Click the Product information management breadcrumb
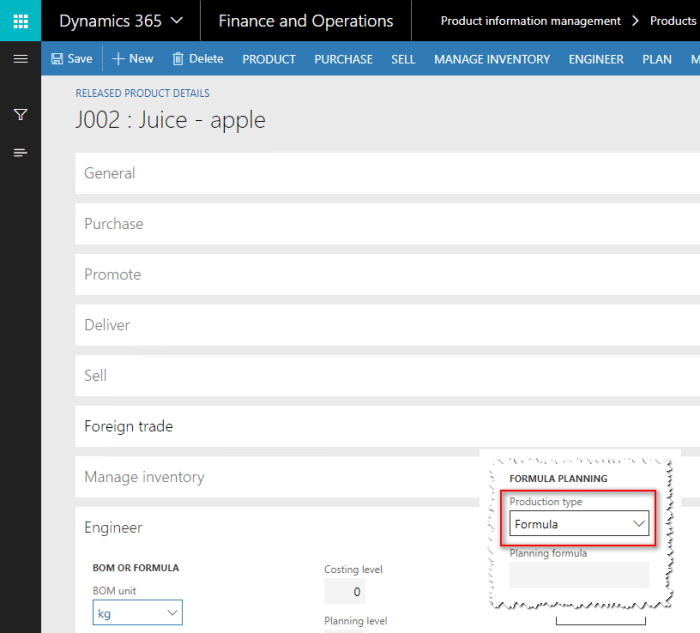This screenshot has width=700, height=633. point(530,21)
